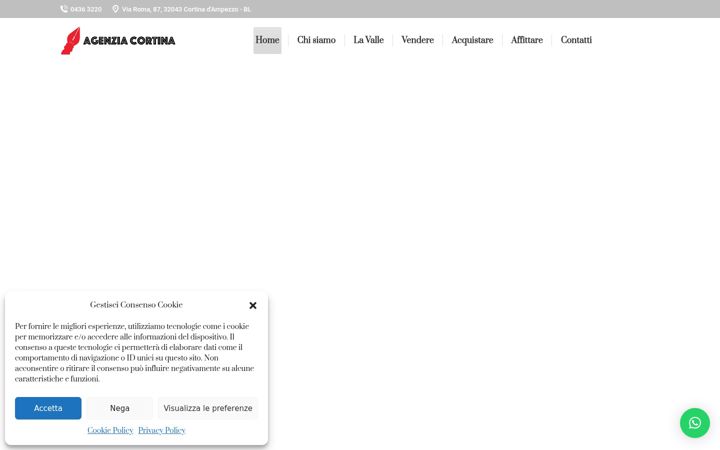Click phone number 0436 3220

86,9
